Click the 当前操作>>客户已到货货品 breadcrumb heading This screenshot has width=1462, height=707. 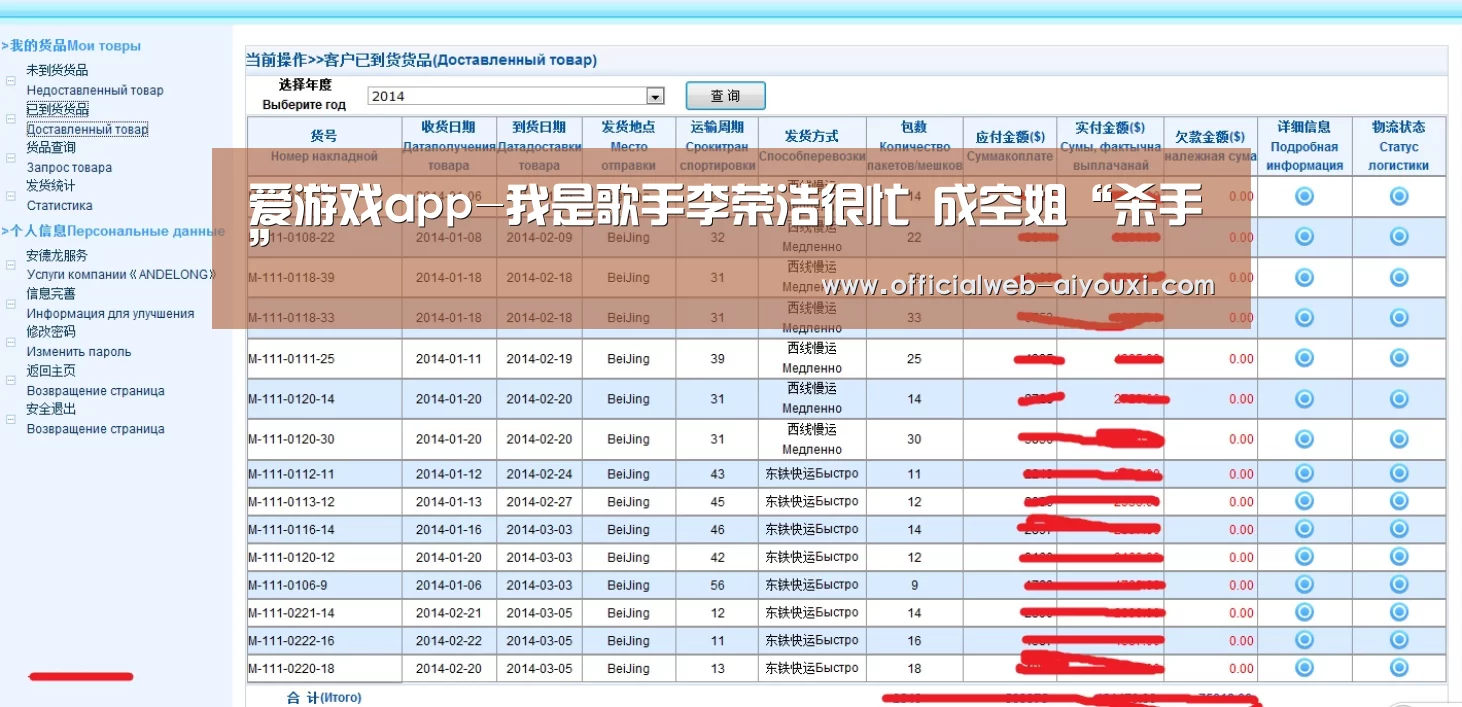click(421, 60)
